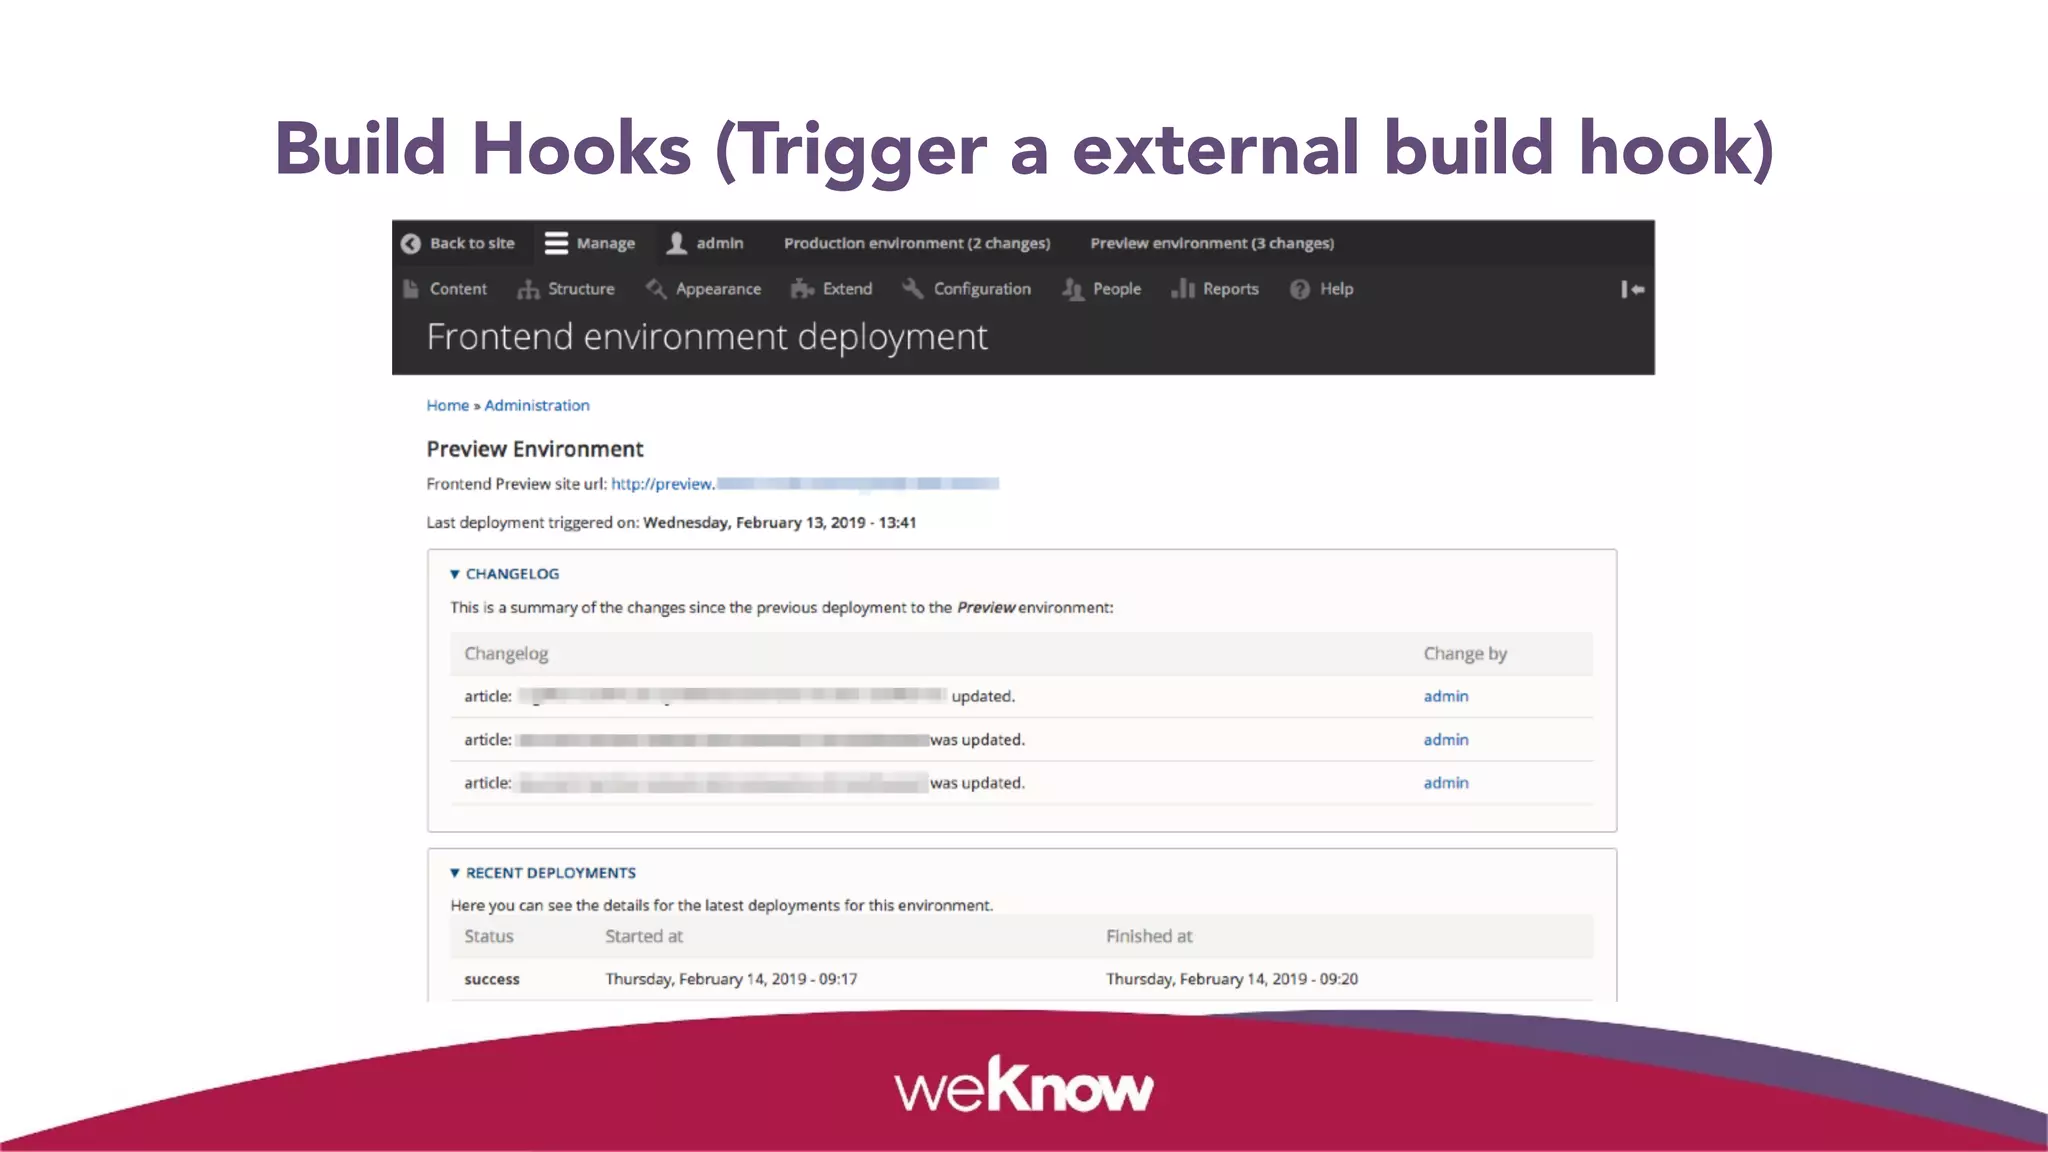Click the Content page icon

pyautogui.click(x=411, y=289)
